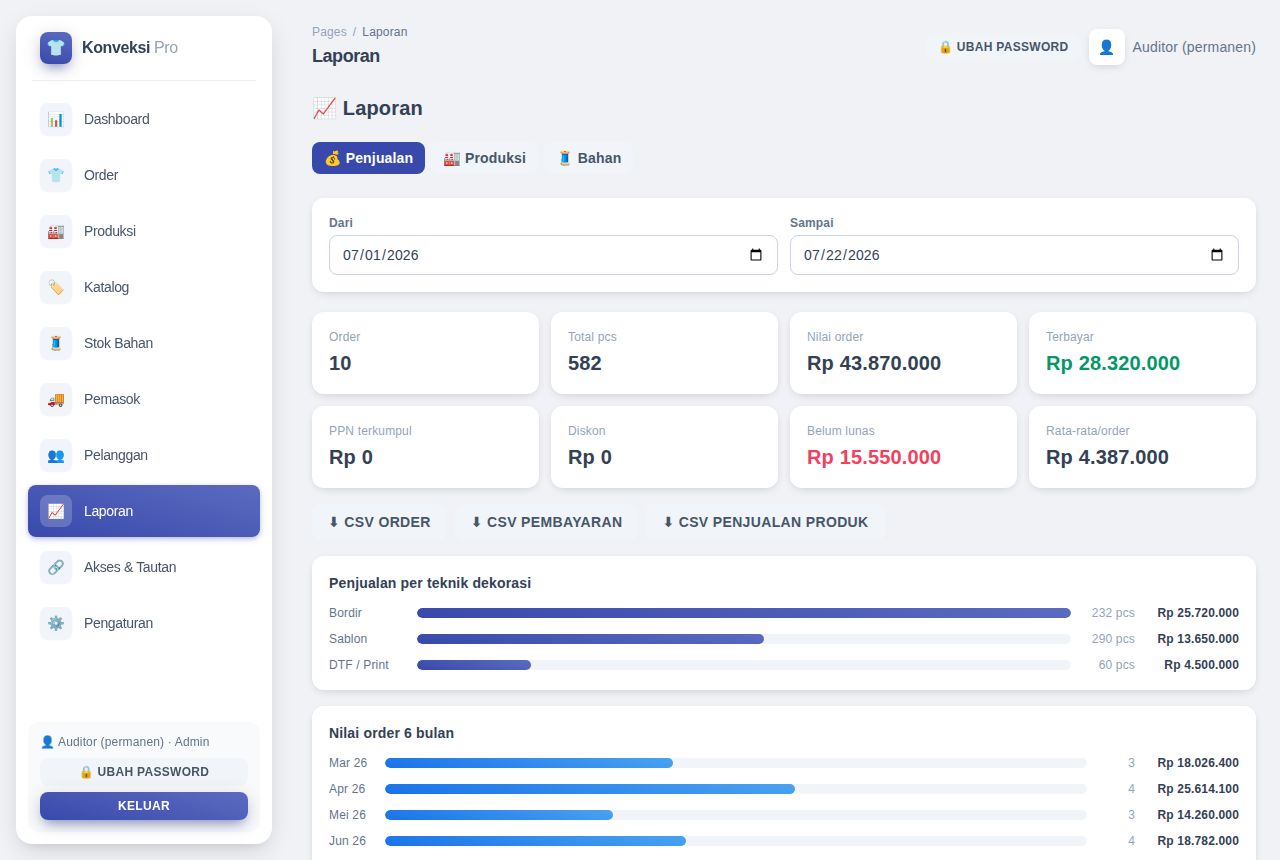Viewport: 1280px width, 860px height.
Task: Open the Dari date calendar picker
Action: tap(756, 255)
